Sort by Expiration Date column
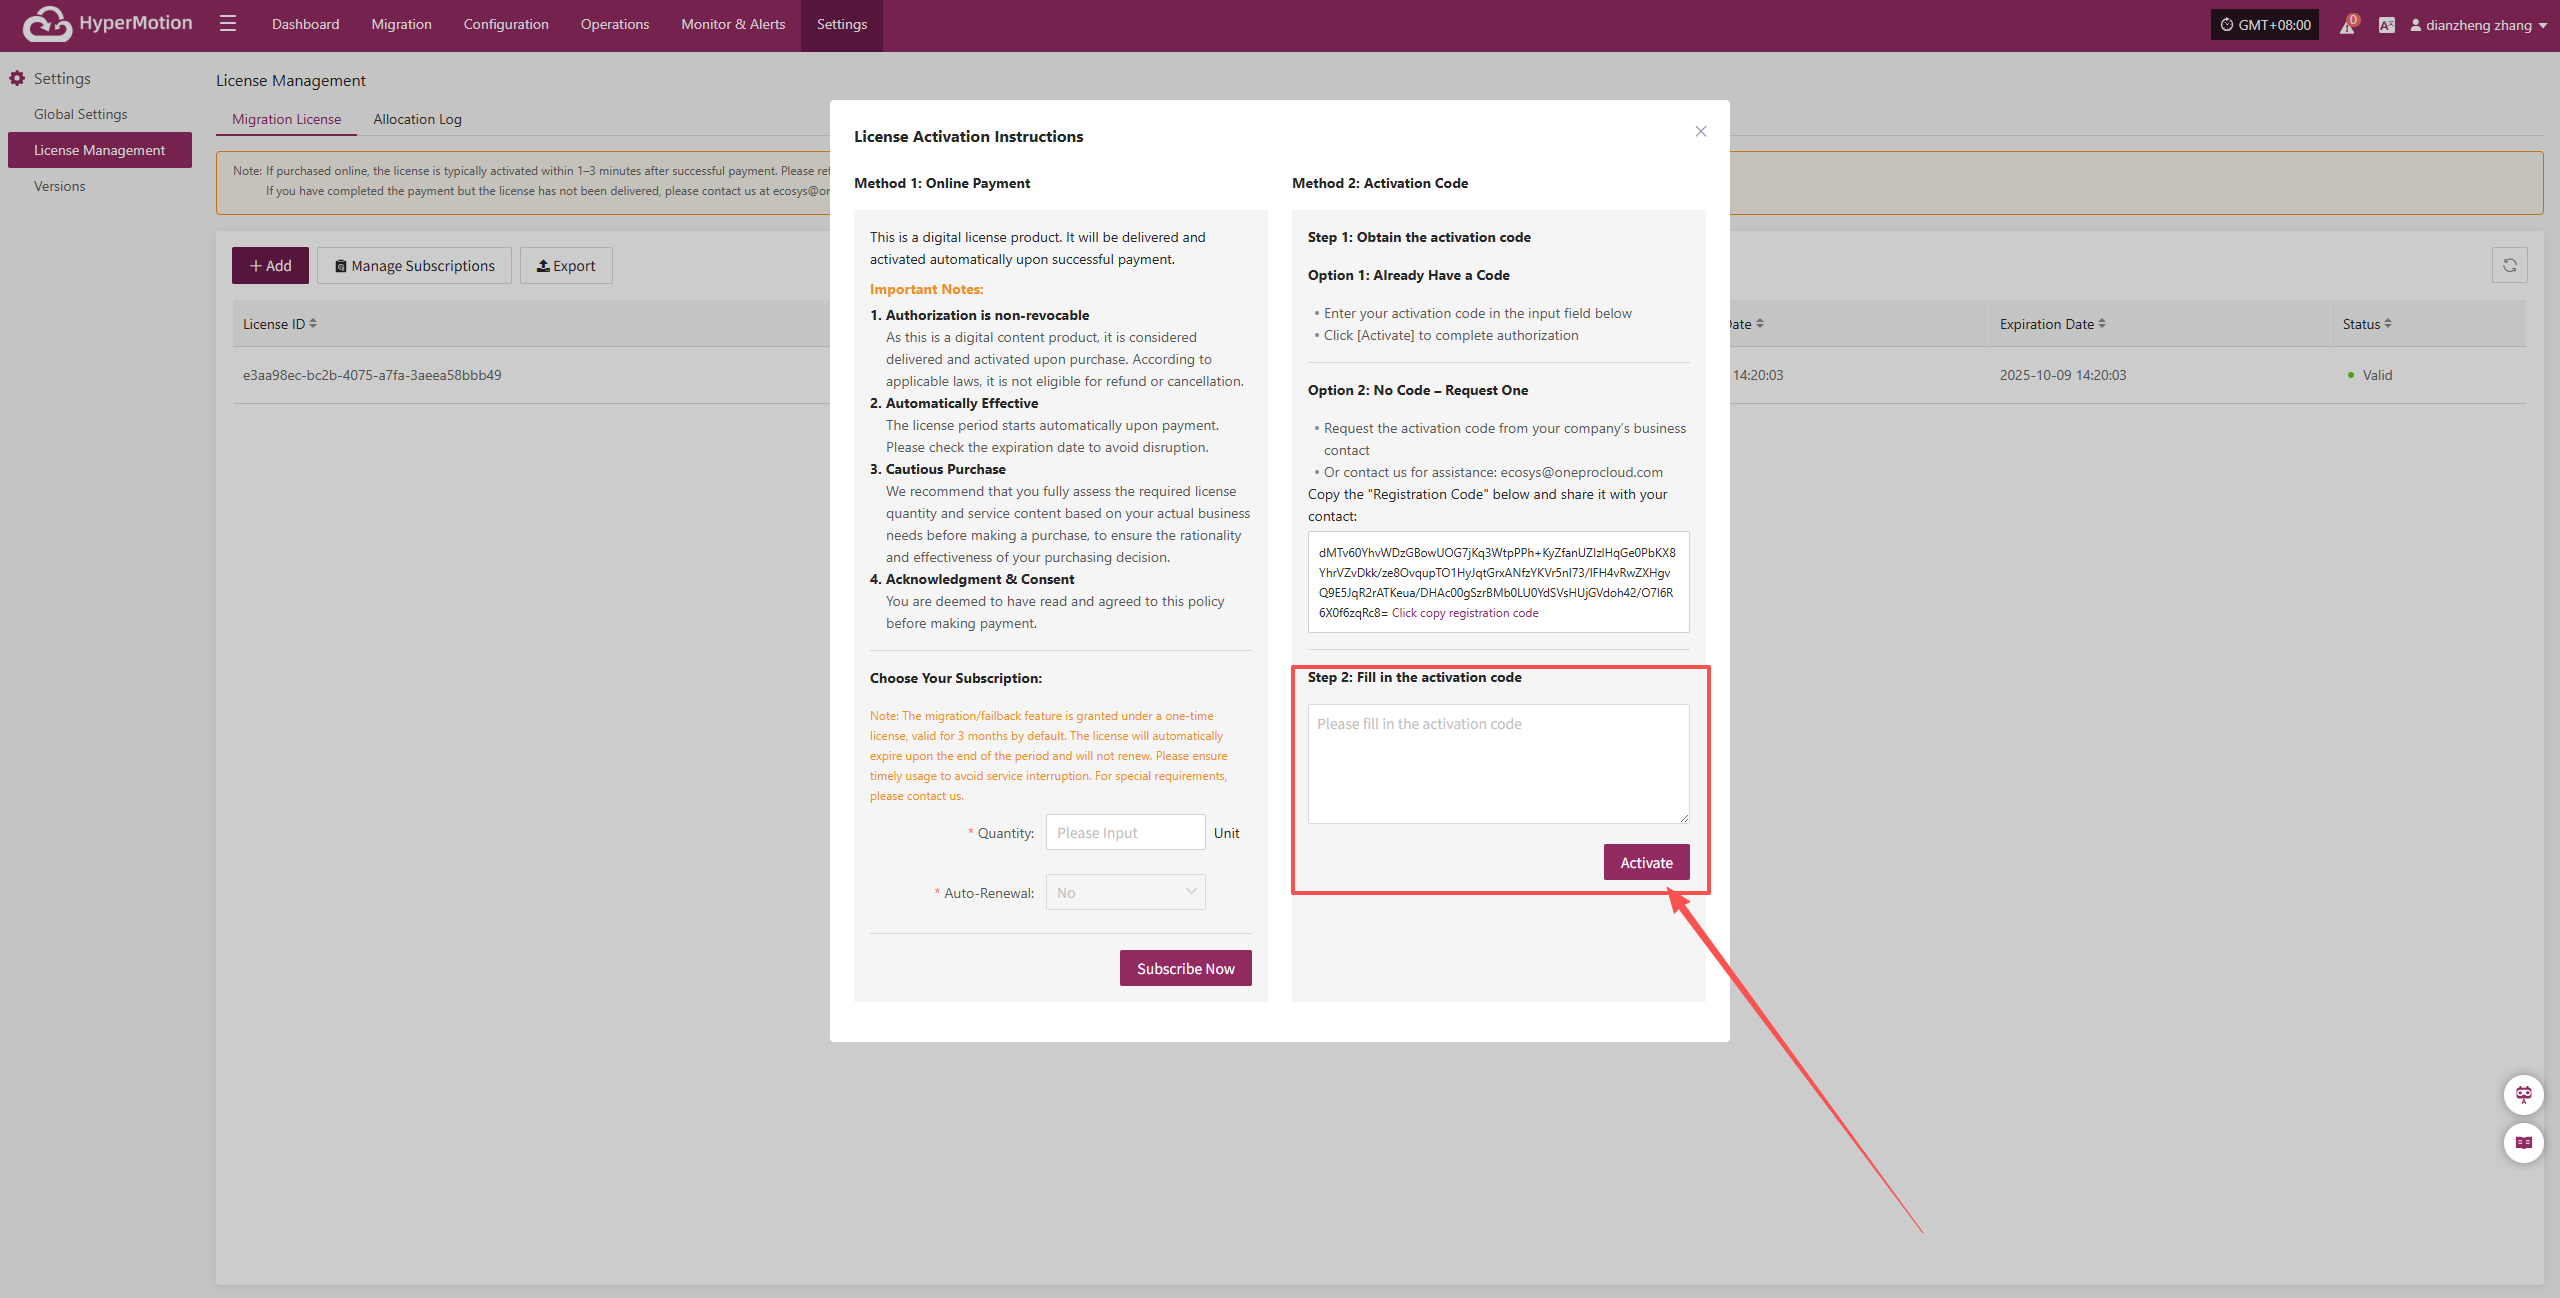Screen dimensions: 2560x1298 coord(2102,323)
